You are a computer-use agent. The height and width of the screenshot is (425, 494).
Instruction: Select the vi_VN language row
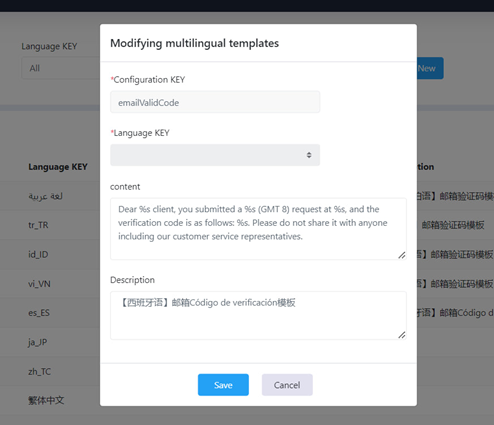pyautogui.click(x=39, y=284)
